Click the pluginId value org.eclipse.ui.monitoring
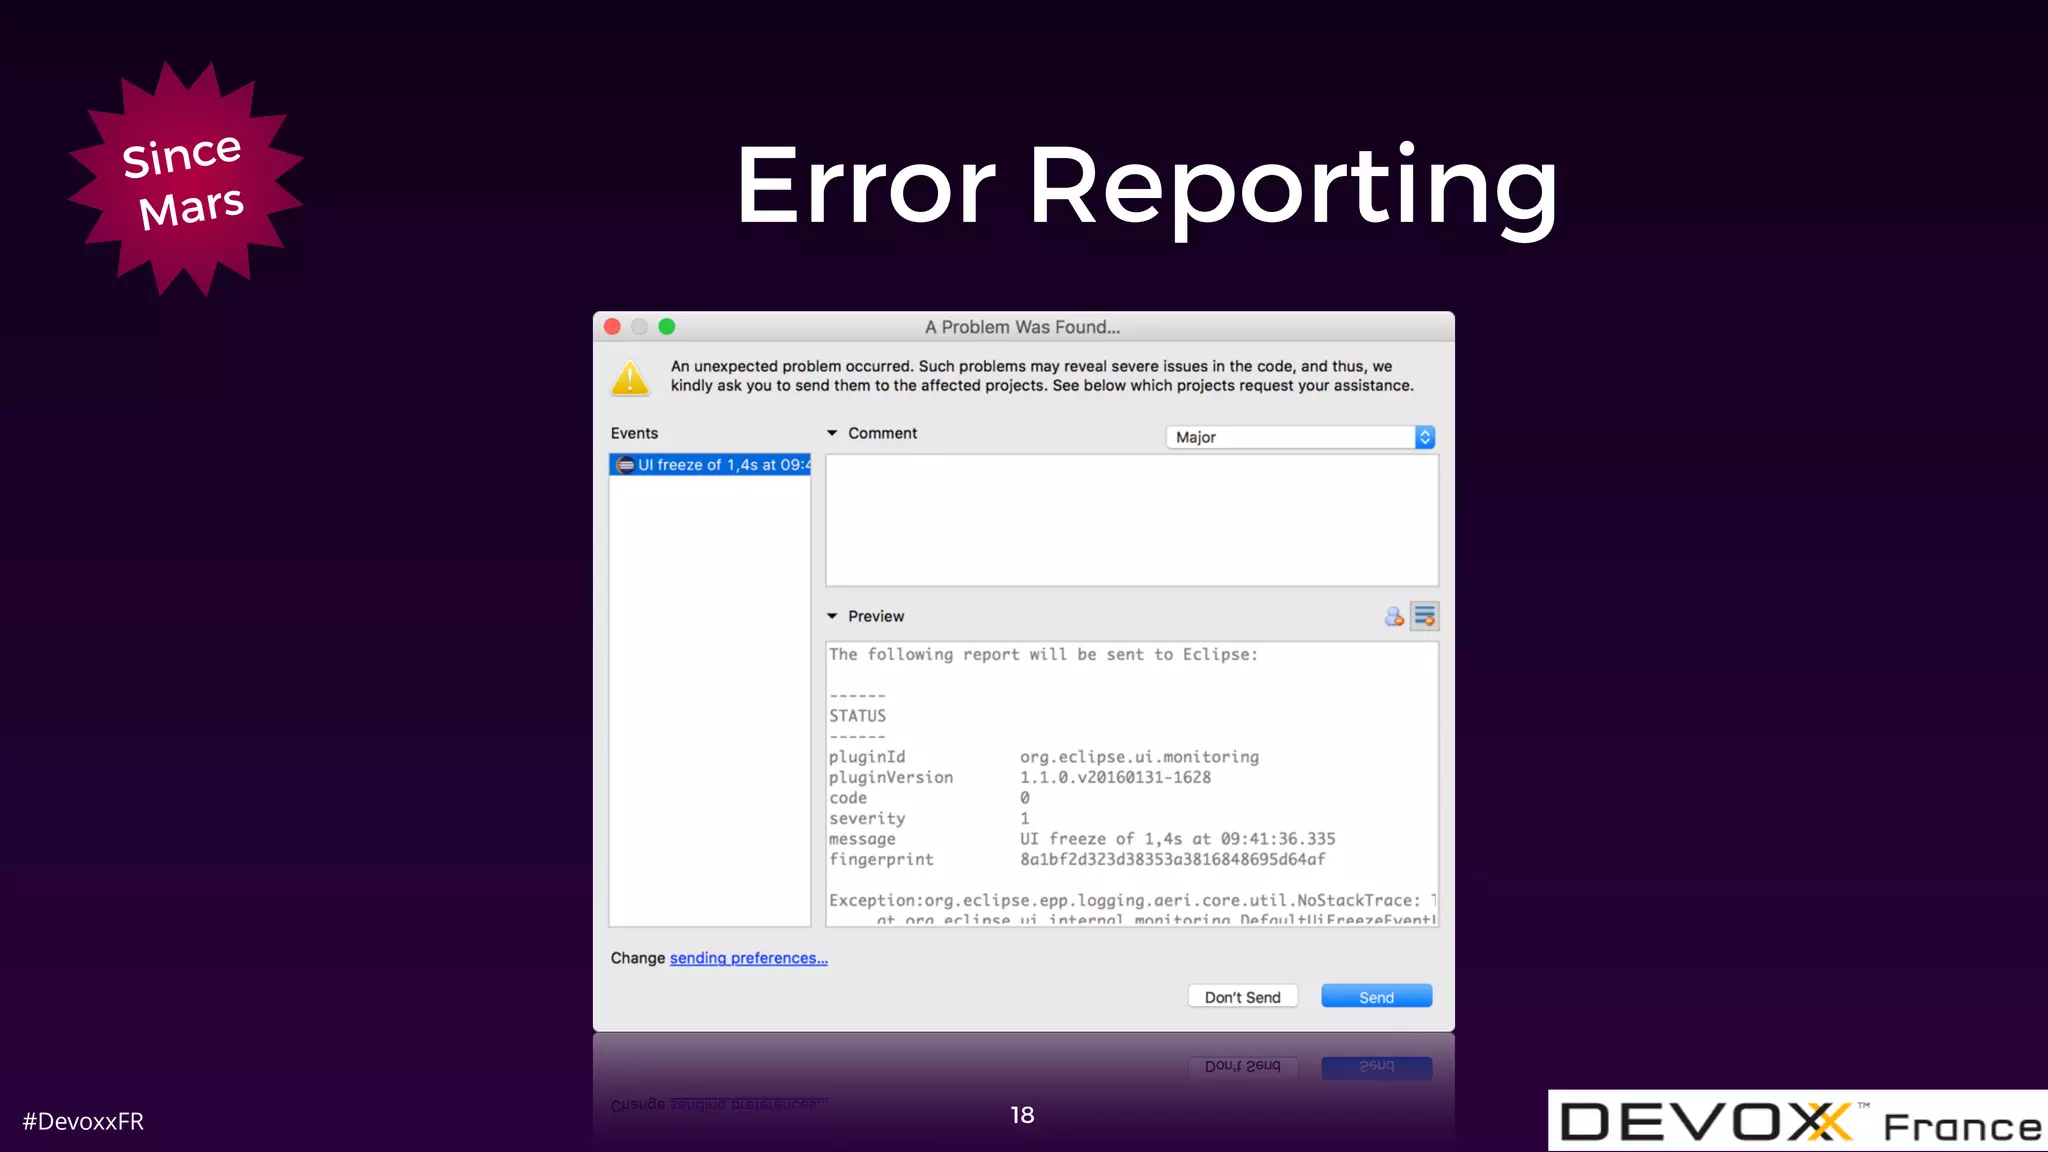 (x=1139, y=757)
